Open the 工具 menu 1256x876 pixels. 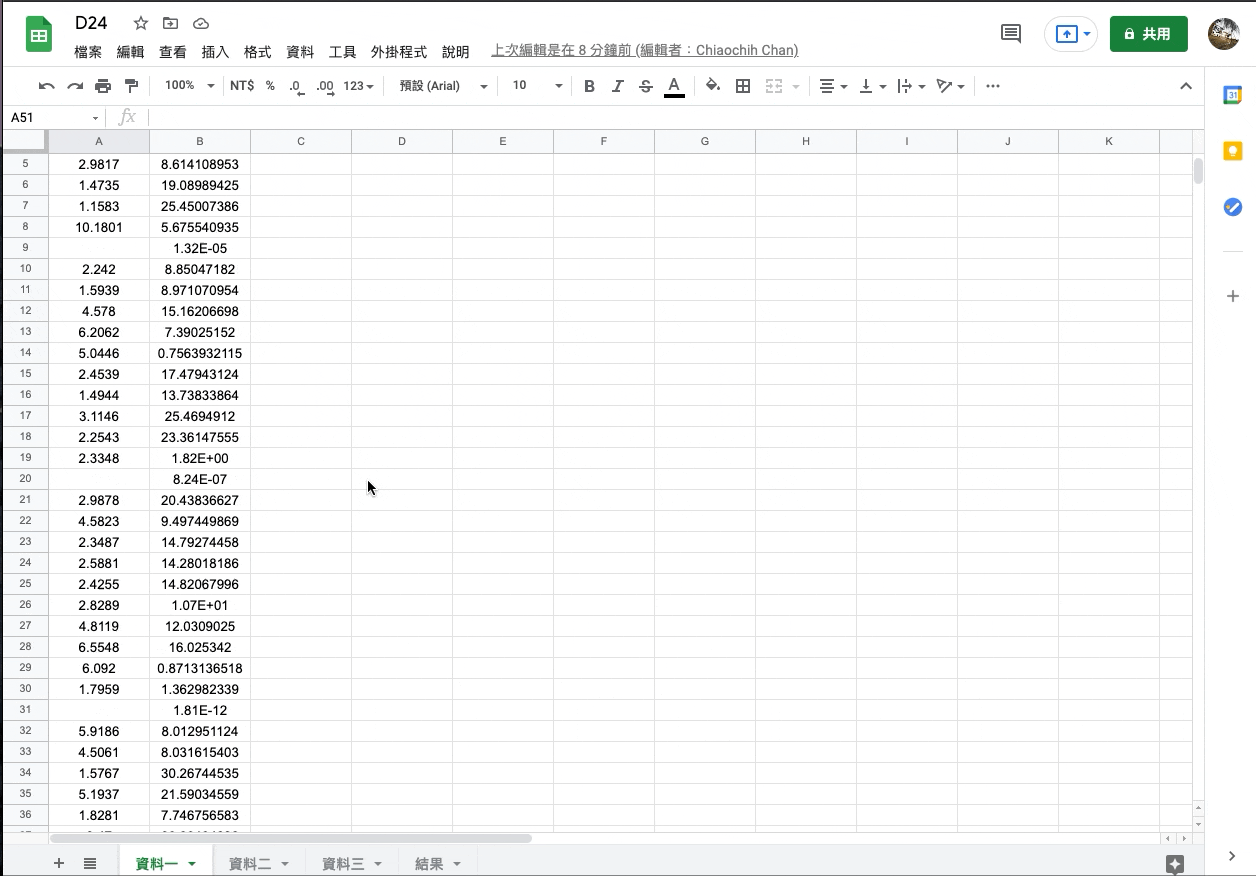[x=343, y=51]
